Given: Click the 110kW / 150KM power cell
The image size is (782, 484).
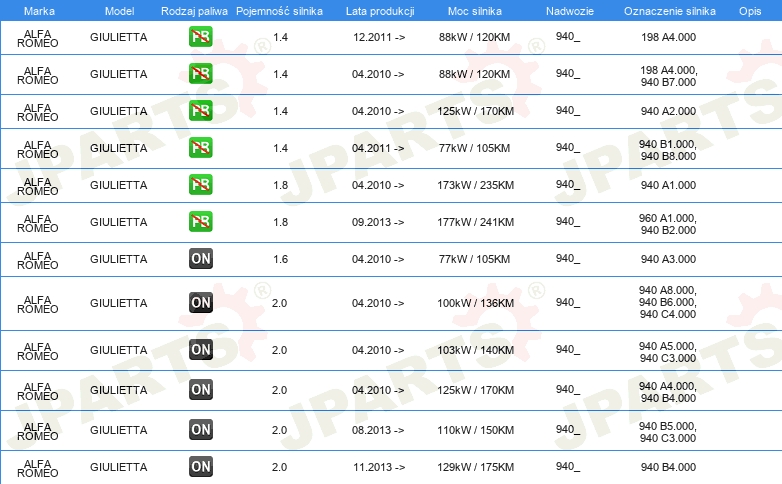Looking at the screenshot, I should pos(475,430).
